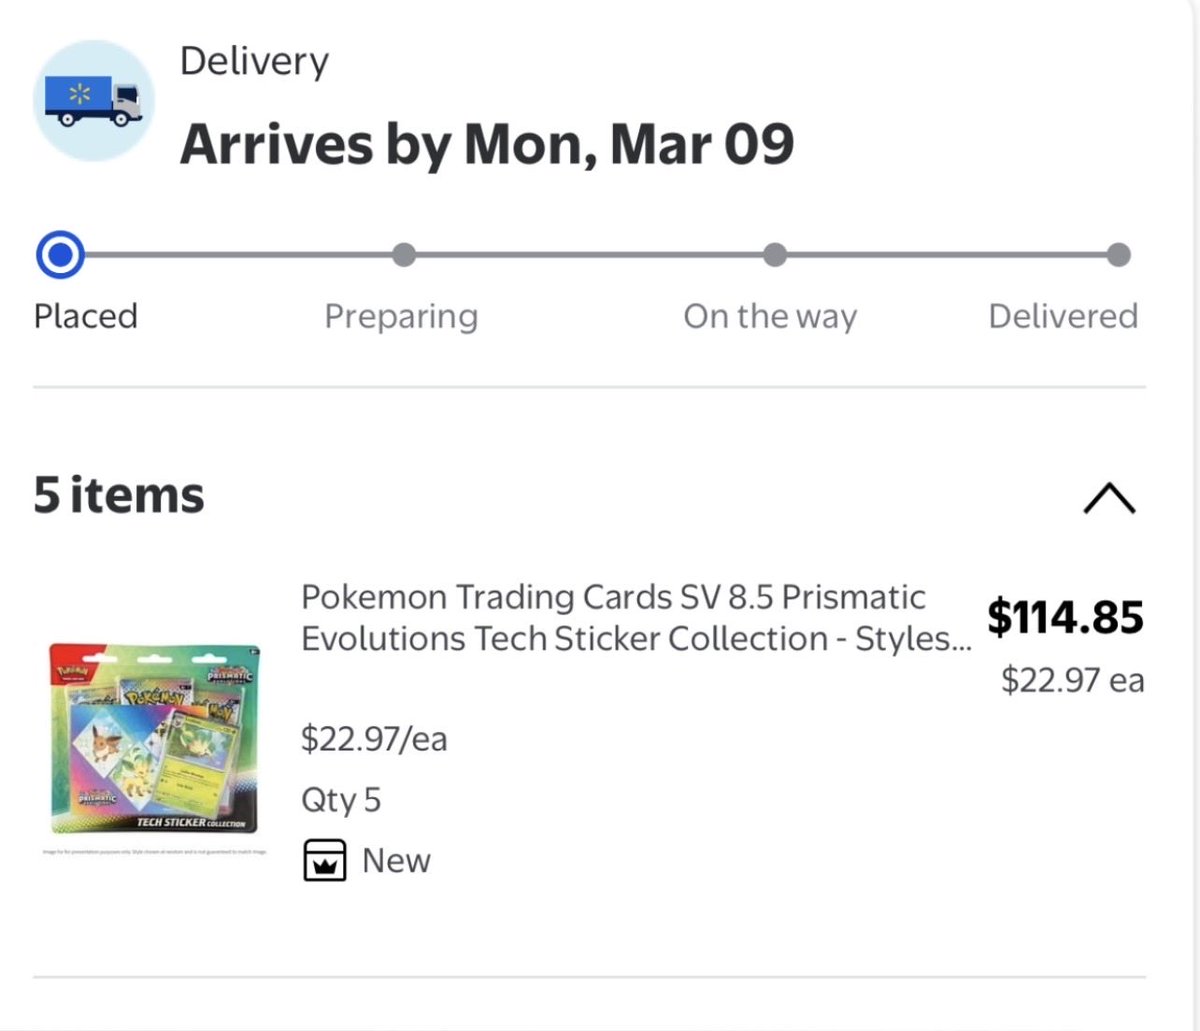Click the New condition label
The image size is (1200, 1031).
(x=396, y=860)
